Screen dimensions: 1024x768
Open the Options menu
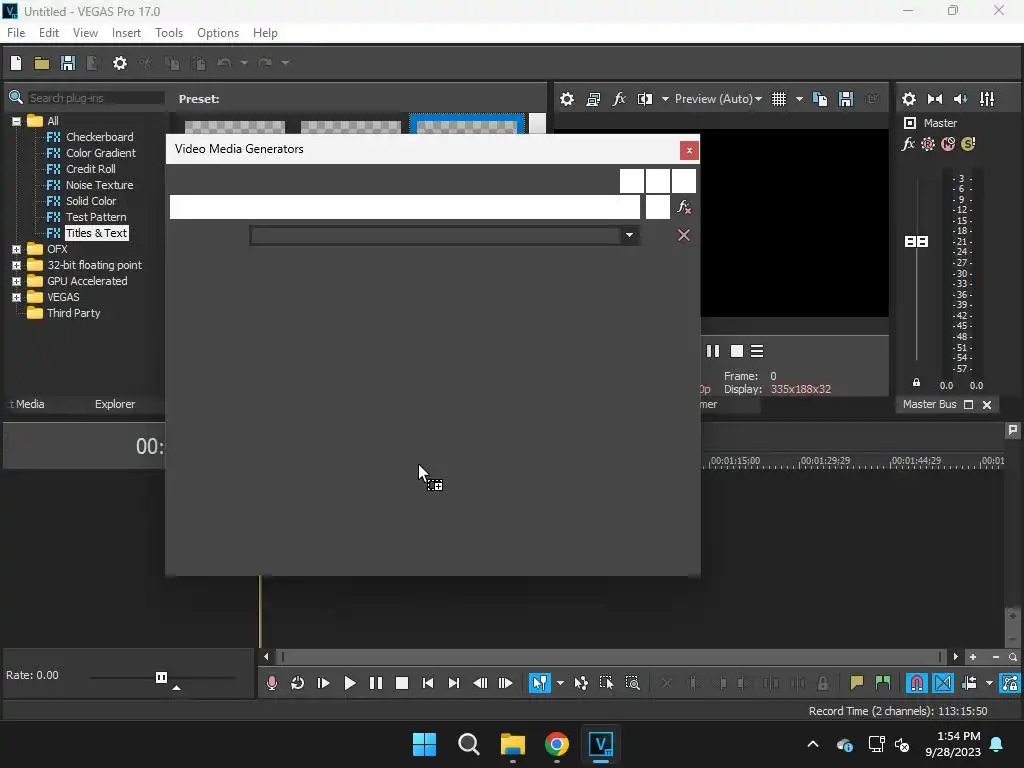pos(218,33)
